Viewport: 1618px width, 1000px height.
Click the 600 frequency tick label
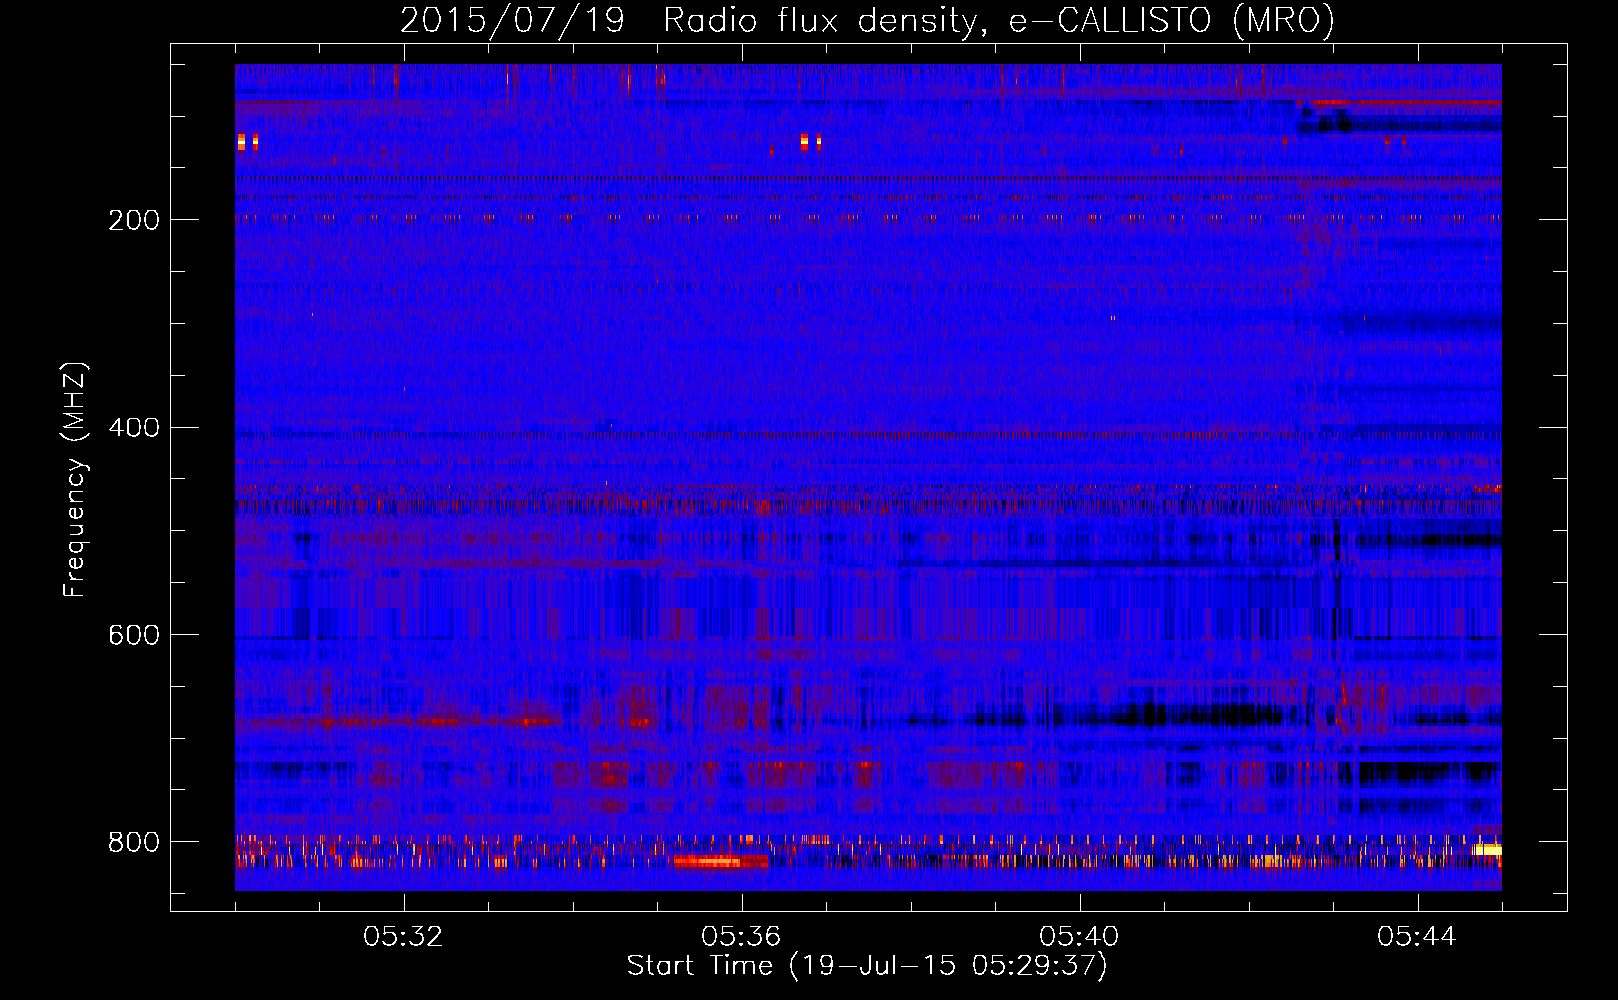(133, 636)
